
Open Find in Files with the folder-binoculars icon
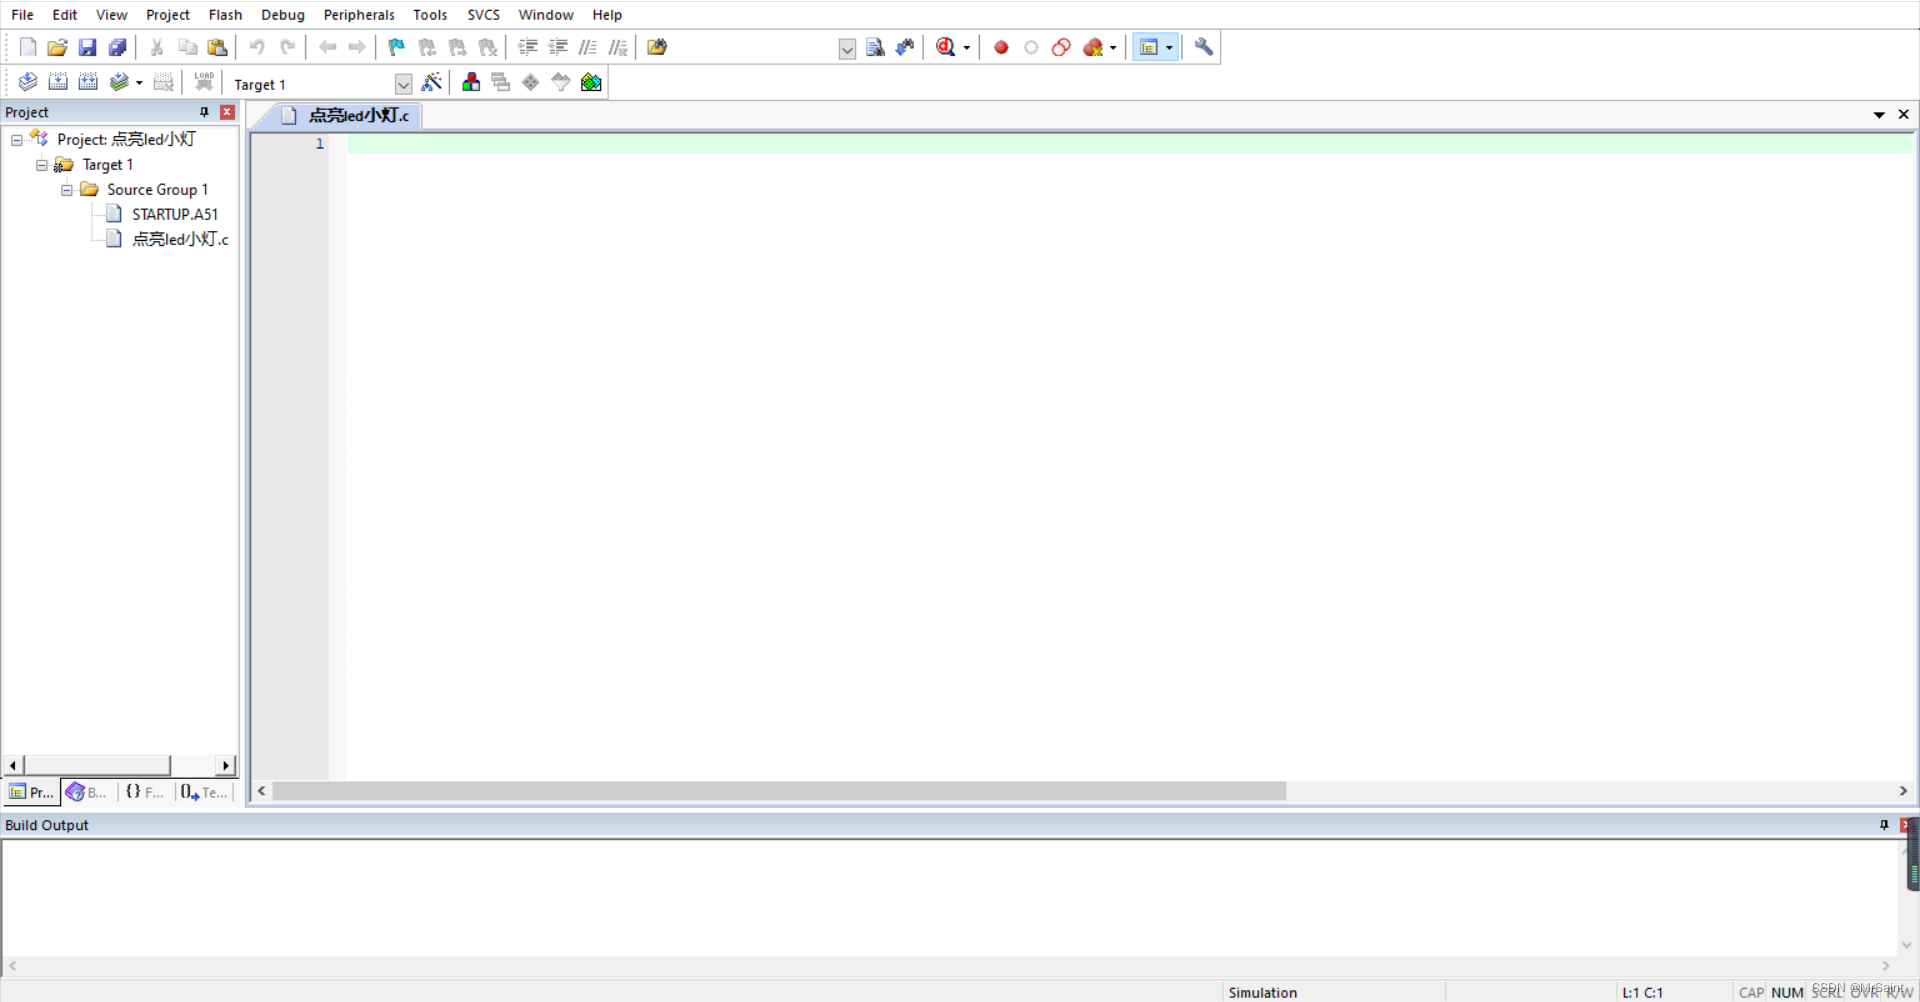(657, 47)
